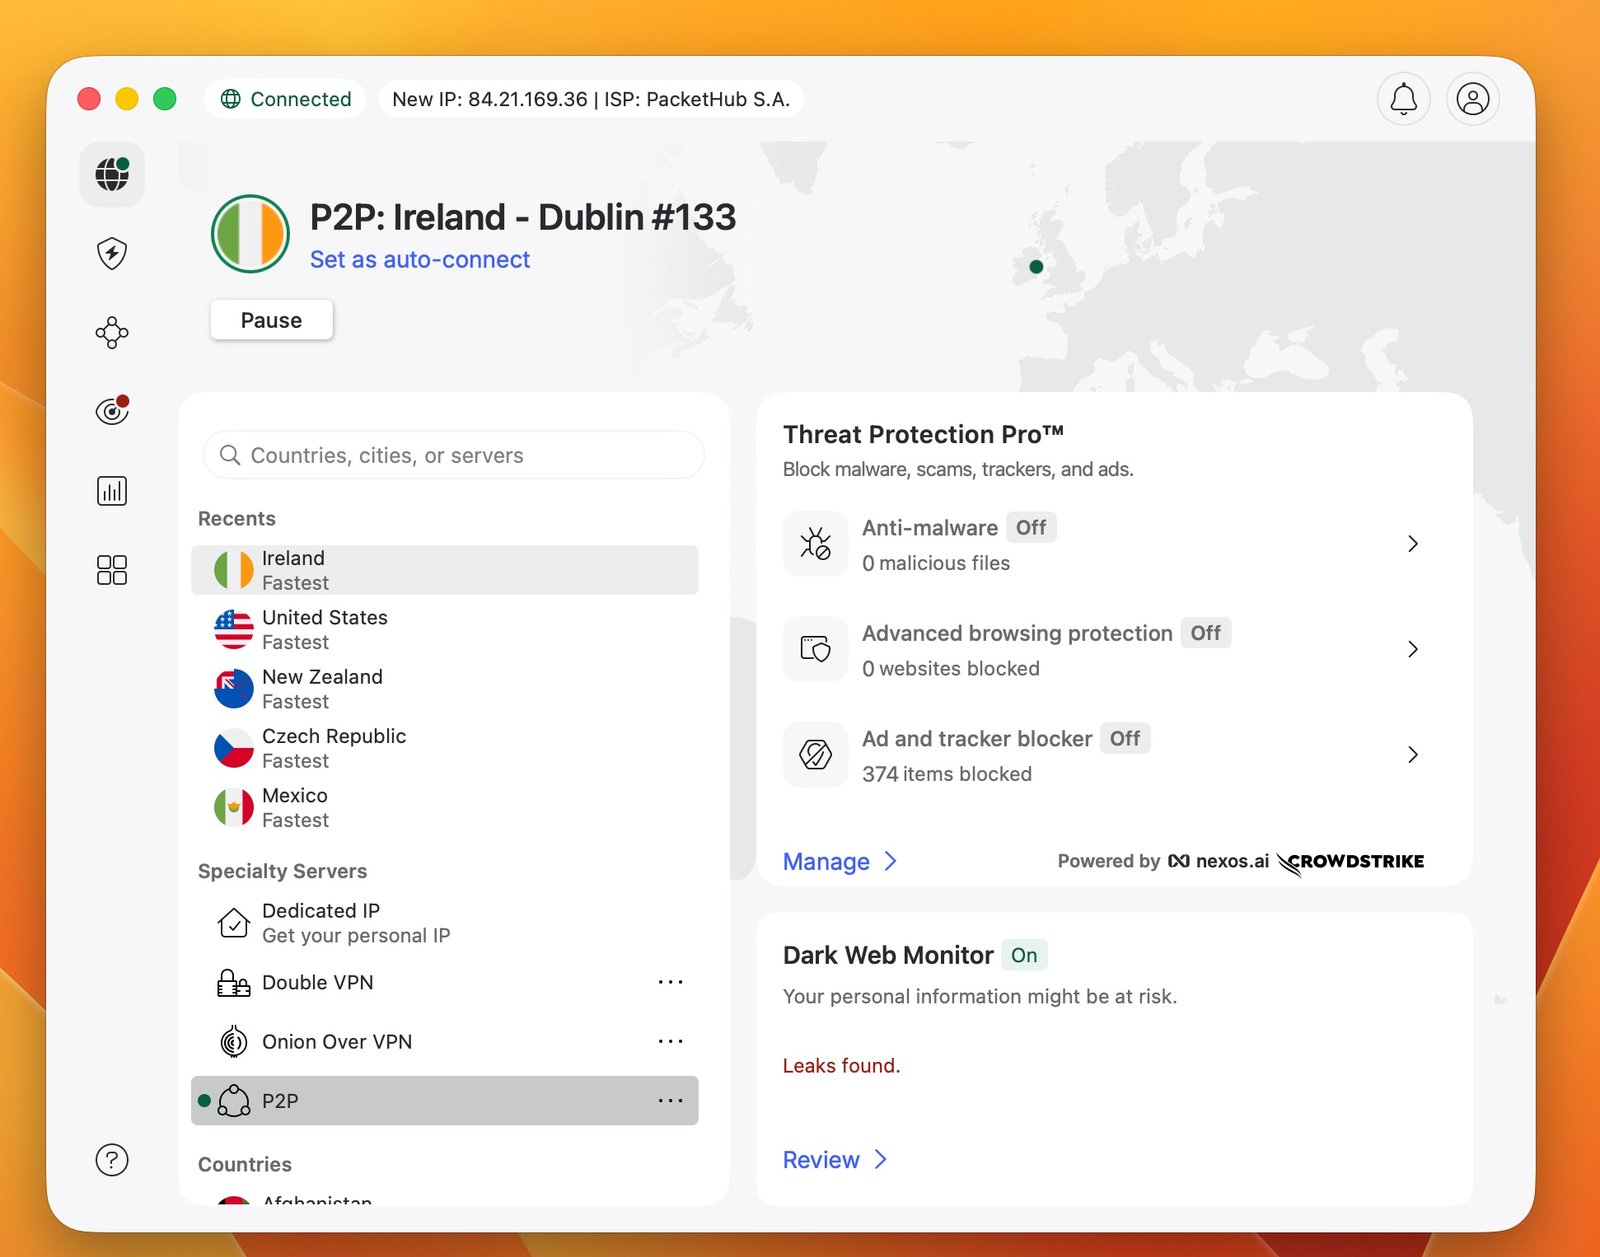This screenshot has width=1600, height=1257.
Task: Open the P2P three-dot options menu
Action: click(x=670, y=1100)
